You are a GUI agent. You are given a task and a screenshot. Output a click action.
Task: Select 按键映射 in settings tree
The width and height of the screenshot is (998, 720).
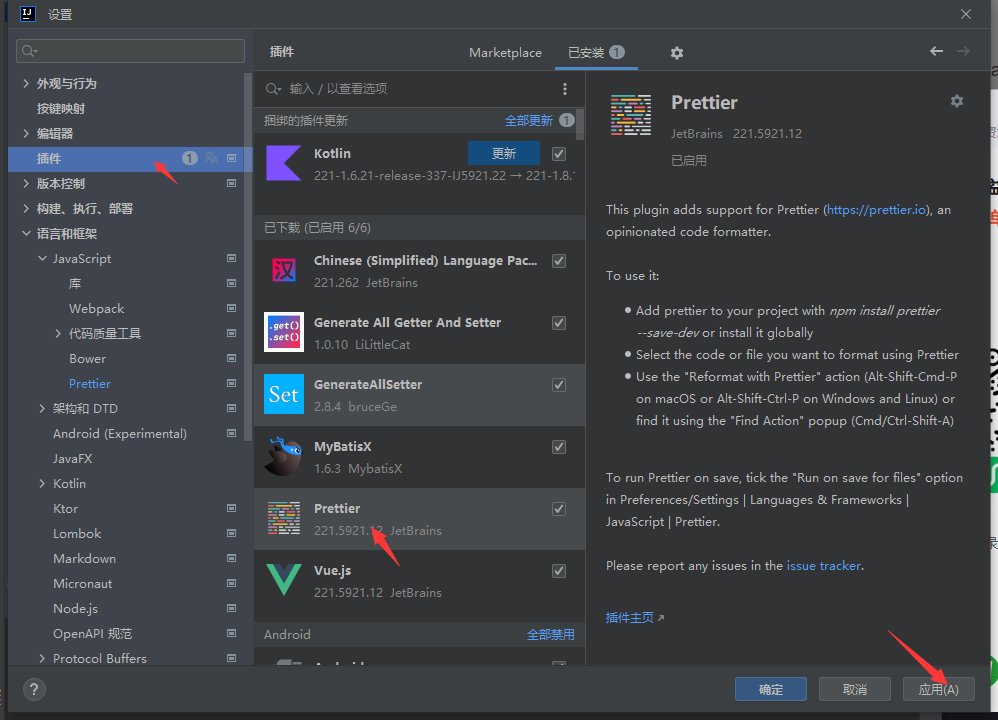(x=61, y=109)
